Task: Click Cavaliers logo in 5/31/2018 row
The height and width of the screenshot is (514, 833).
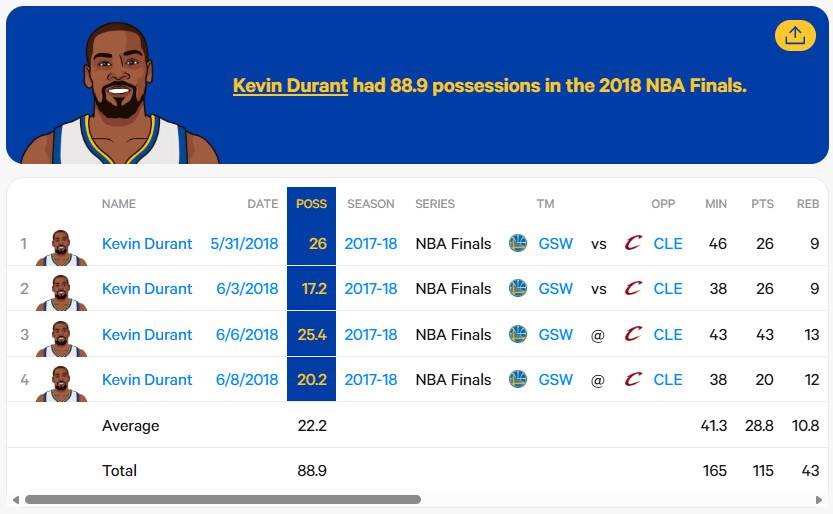Action: click(x=633, y=243)
